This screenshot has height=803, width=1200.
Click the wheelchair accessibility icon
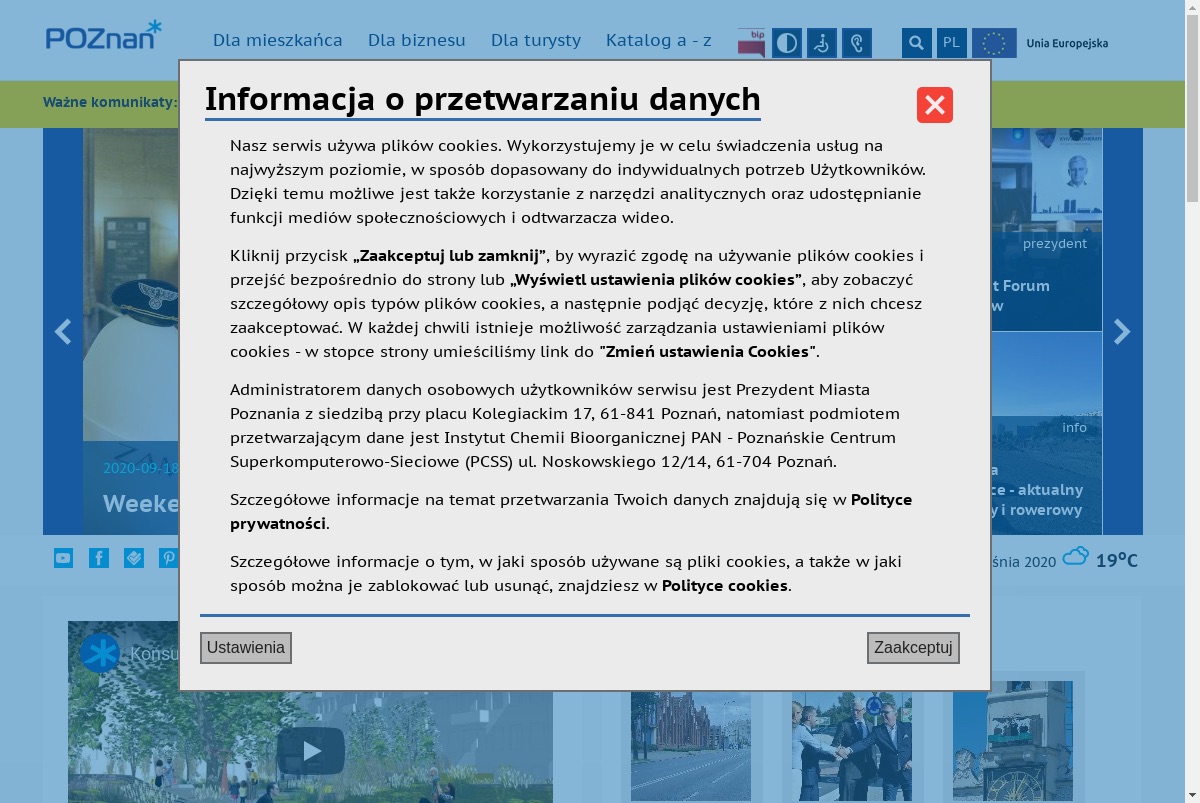click(822, 43)
